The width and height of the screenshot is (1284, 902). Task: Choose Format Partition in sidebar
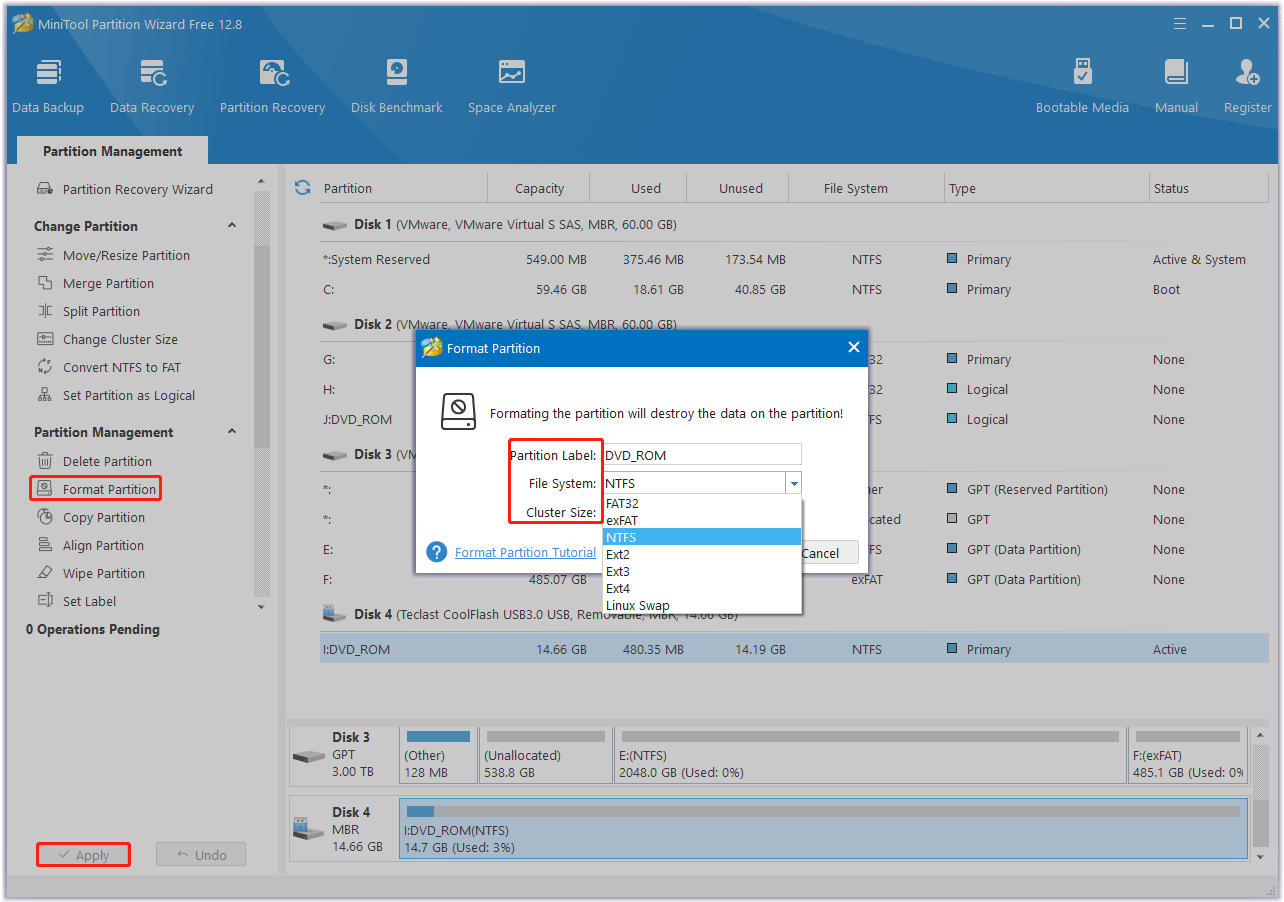96,489
